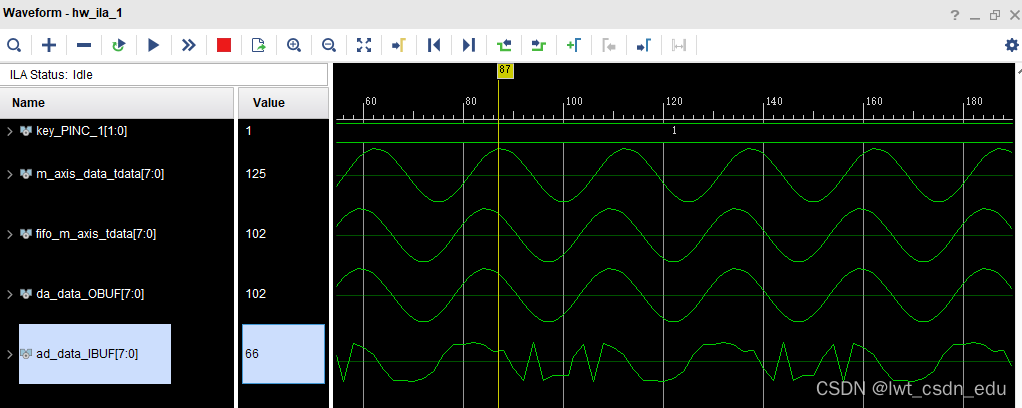Click the 100 tick on the time ruler
Screen dimensions: 1022x408
coord(574,102)
